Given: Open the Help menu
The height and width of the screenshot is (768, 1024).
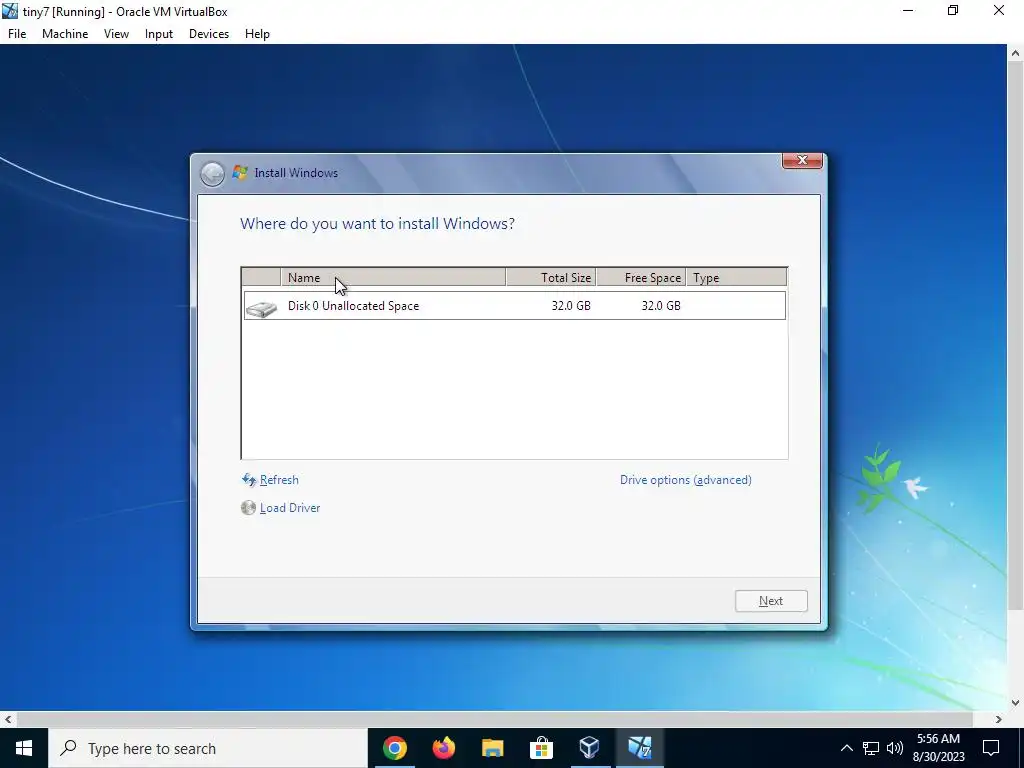Looking at the screenshot, I should coord(257,34).
